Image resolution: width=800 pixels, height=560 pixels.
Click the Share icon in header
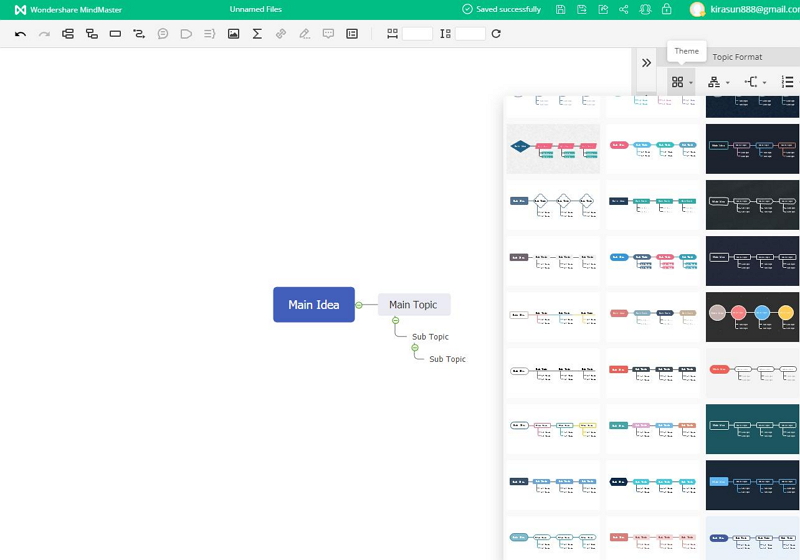pyautogui.click(x=624, y=9)
